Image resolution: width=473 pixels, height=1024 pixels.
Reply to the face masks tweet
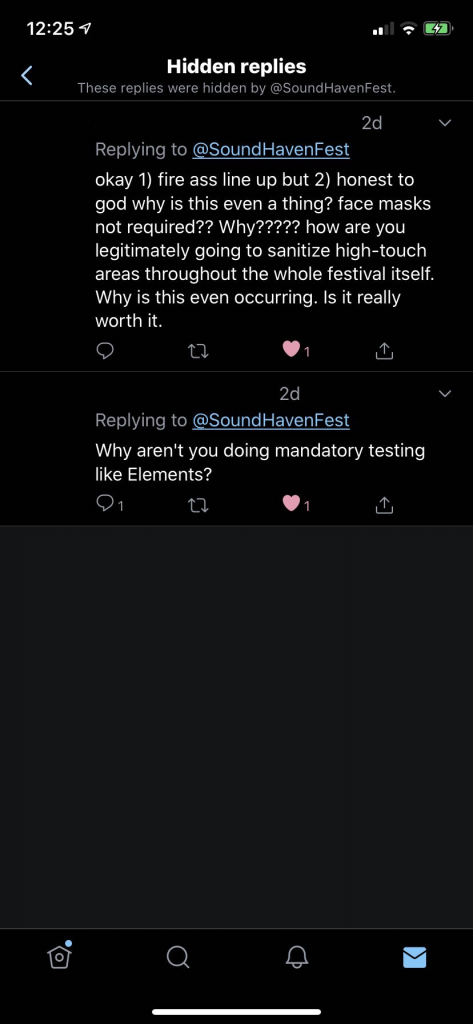105,351
